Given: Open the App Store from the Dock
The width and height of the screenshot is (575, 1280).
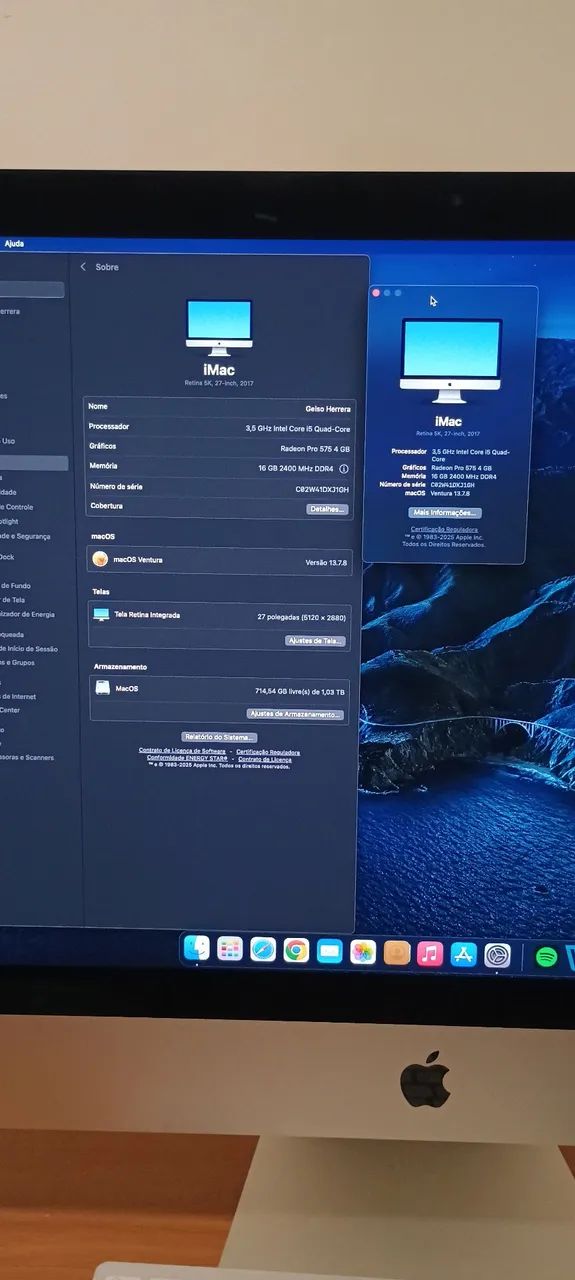Looking at the screenshot, I should [x=464, y=955].
